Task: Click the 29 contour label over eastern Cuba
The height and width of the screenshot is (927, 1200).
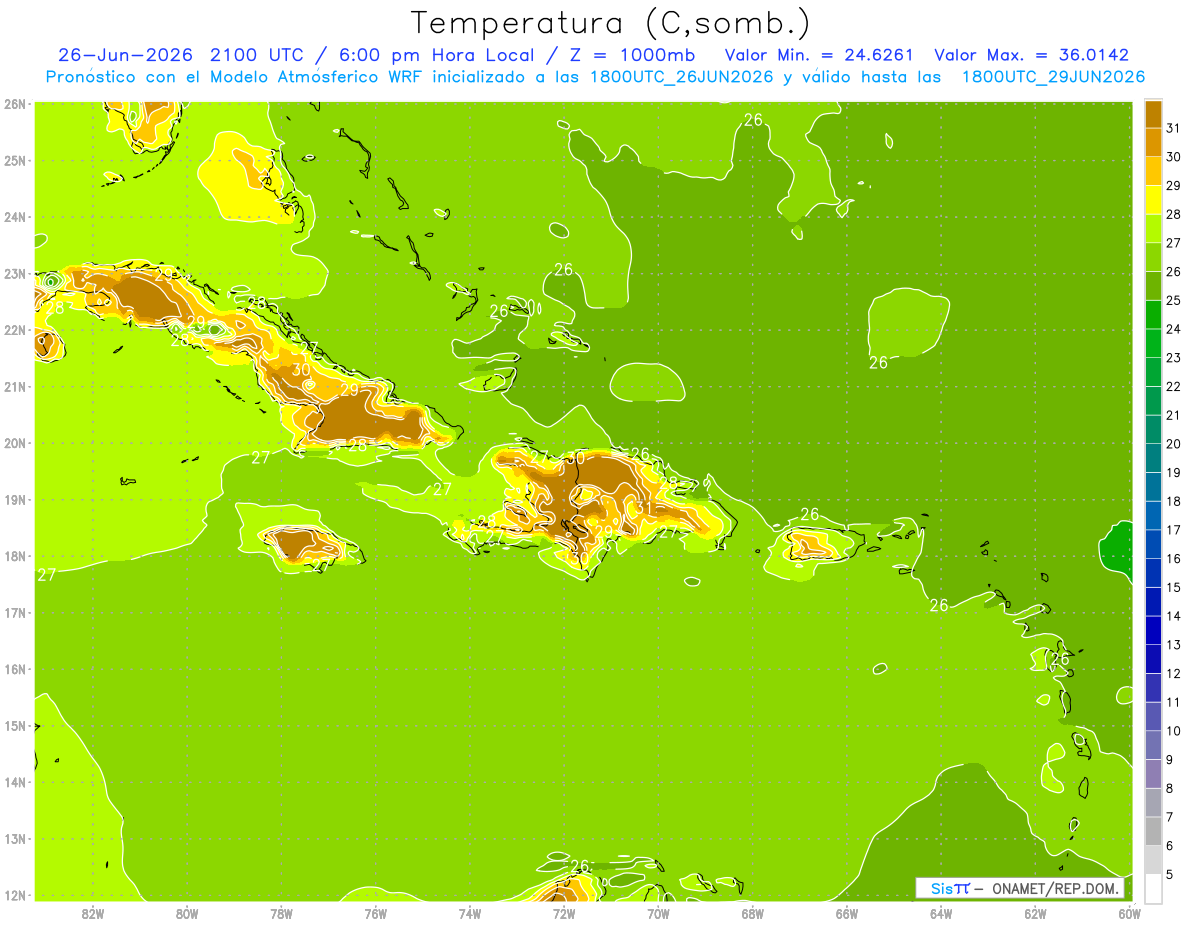Action: coord(349,390)
